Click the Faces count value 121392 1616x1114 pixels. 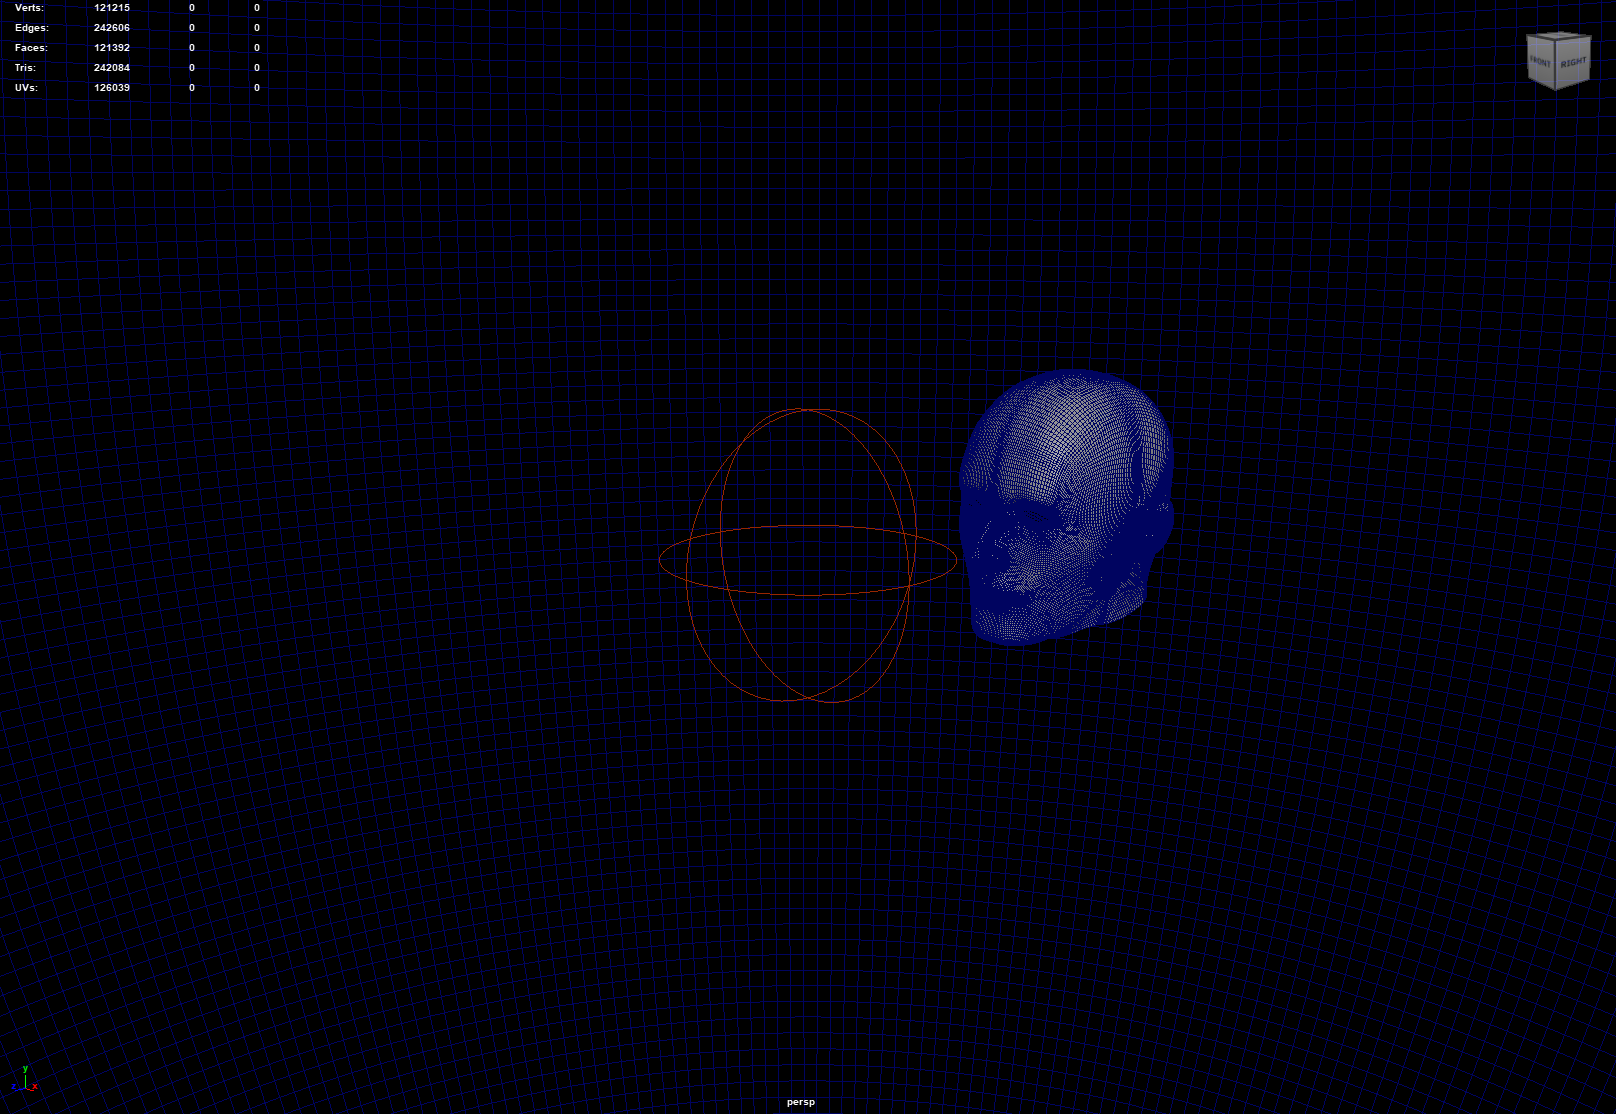click(112, 48)
